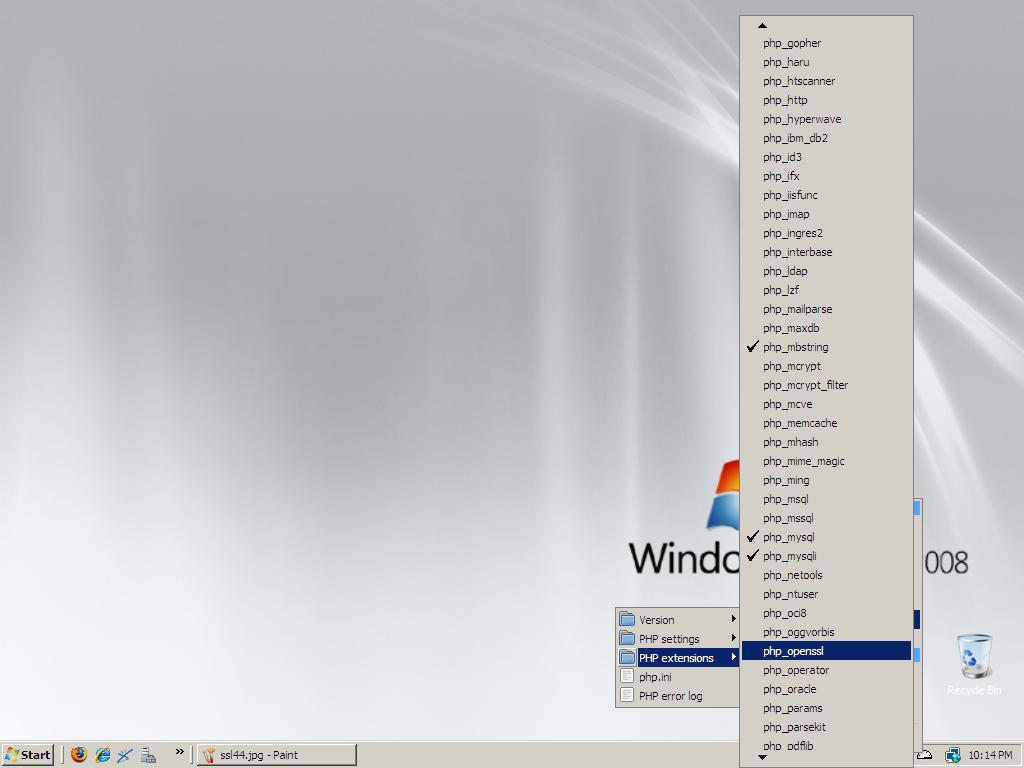Expand the Version submenu arrow
The width and height of the screenshot is (1024, 768).
click(x=733, y=620)
